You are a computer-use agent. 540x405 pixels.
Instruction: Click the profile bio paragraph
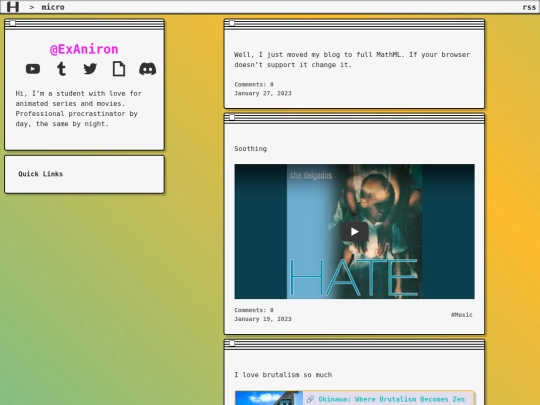point(79,108)
